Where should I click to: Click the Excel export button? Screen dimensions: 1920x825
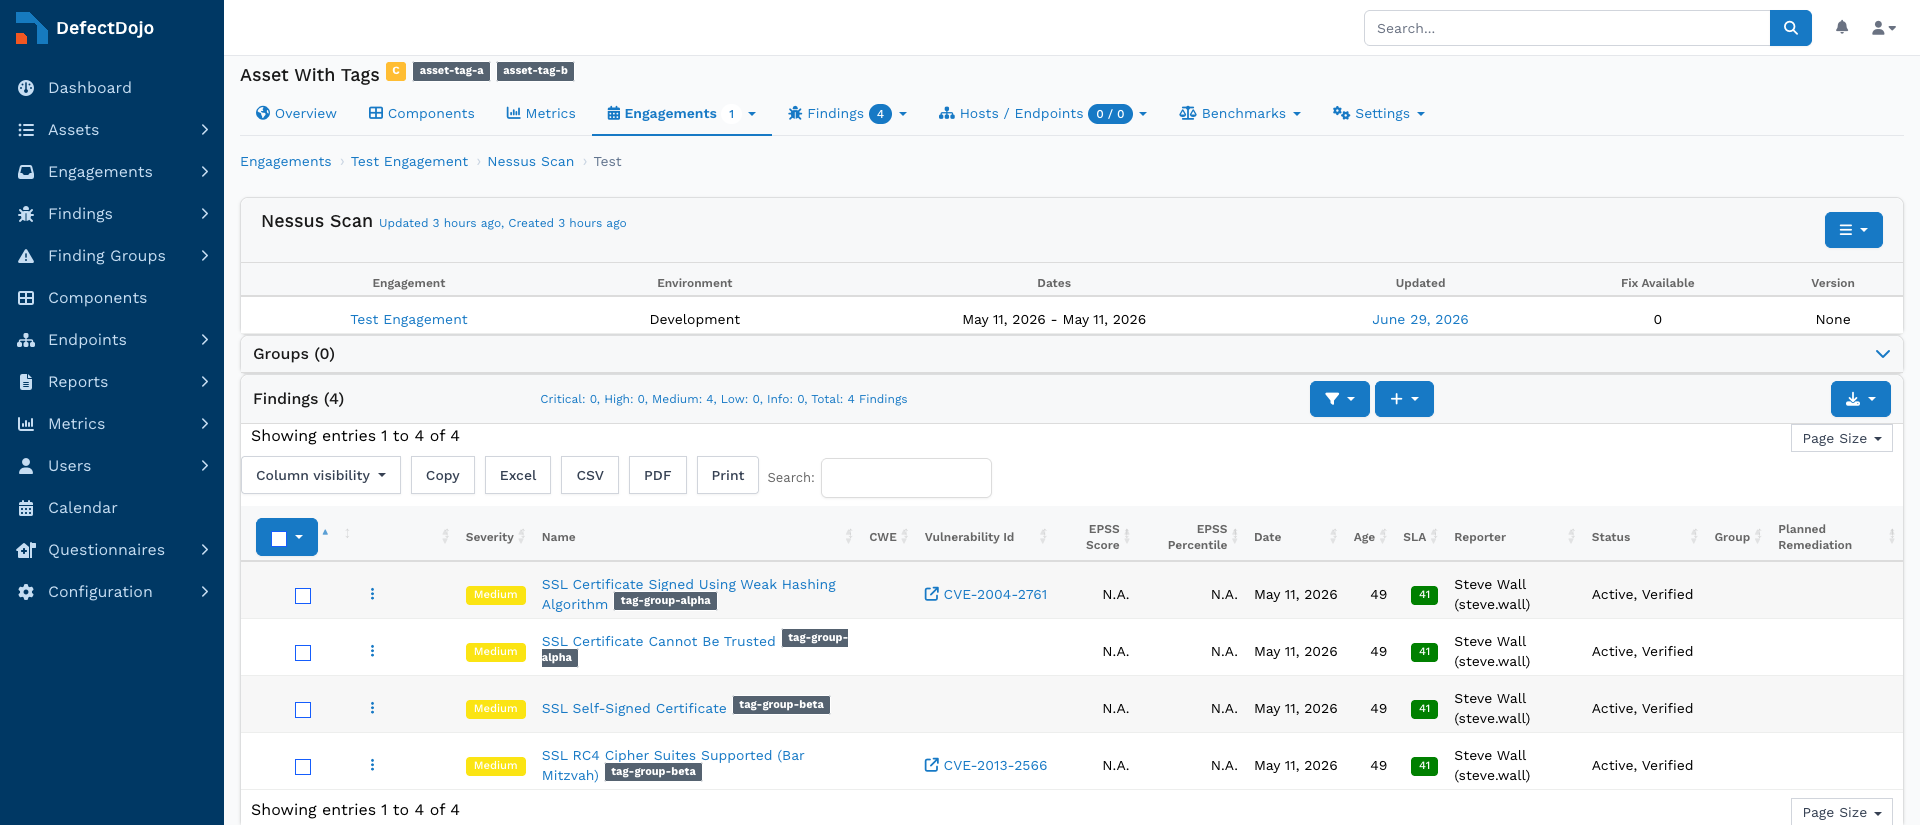pyautogui.click(x=518, y=475)
